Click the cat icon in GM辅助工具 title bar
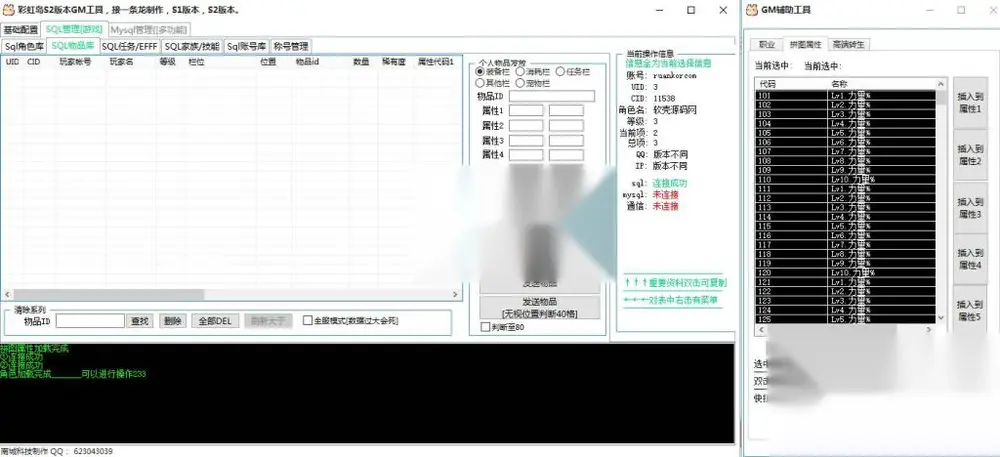The width and height of the screenshot is (1000, 457). pyautogui.click(x=752, y=10)
